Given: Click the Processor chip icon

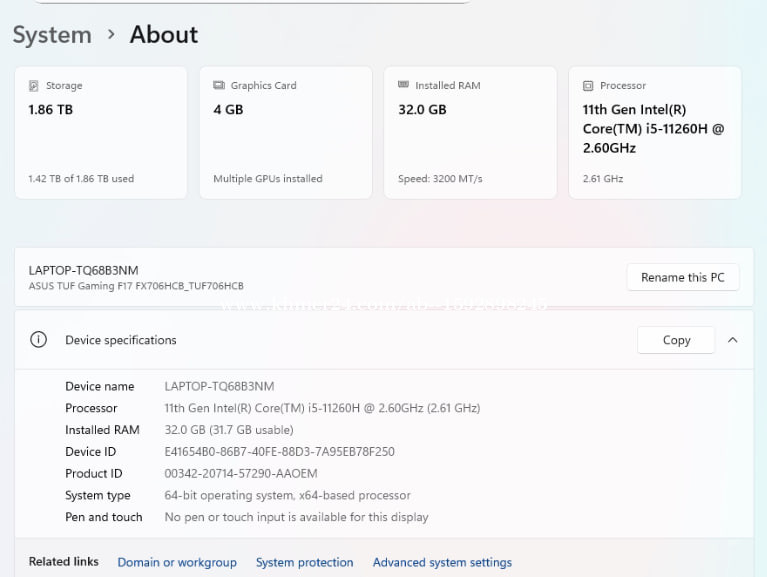Looking at the screenshot, I should click(x=588, y=86).
